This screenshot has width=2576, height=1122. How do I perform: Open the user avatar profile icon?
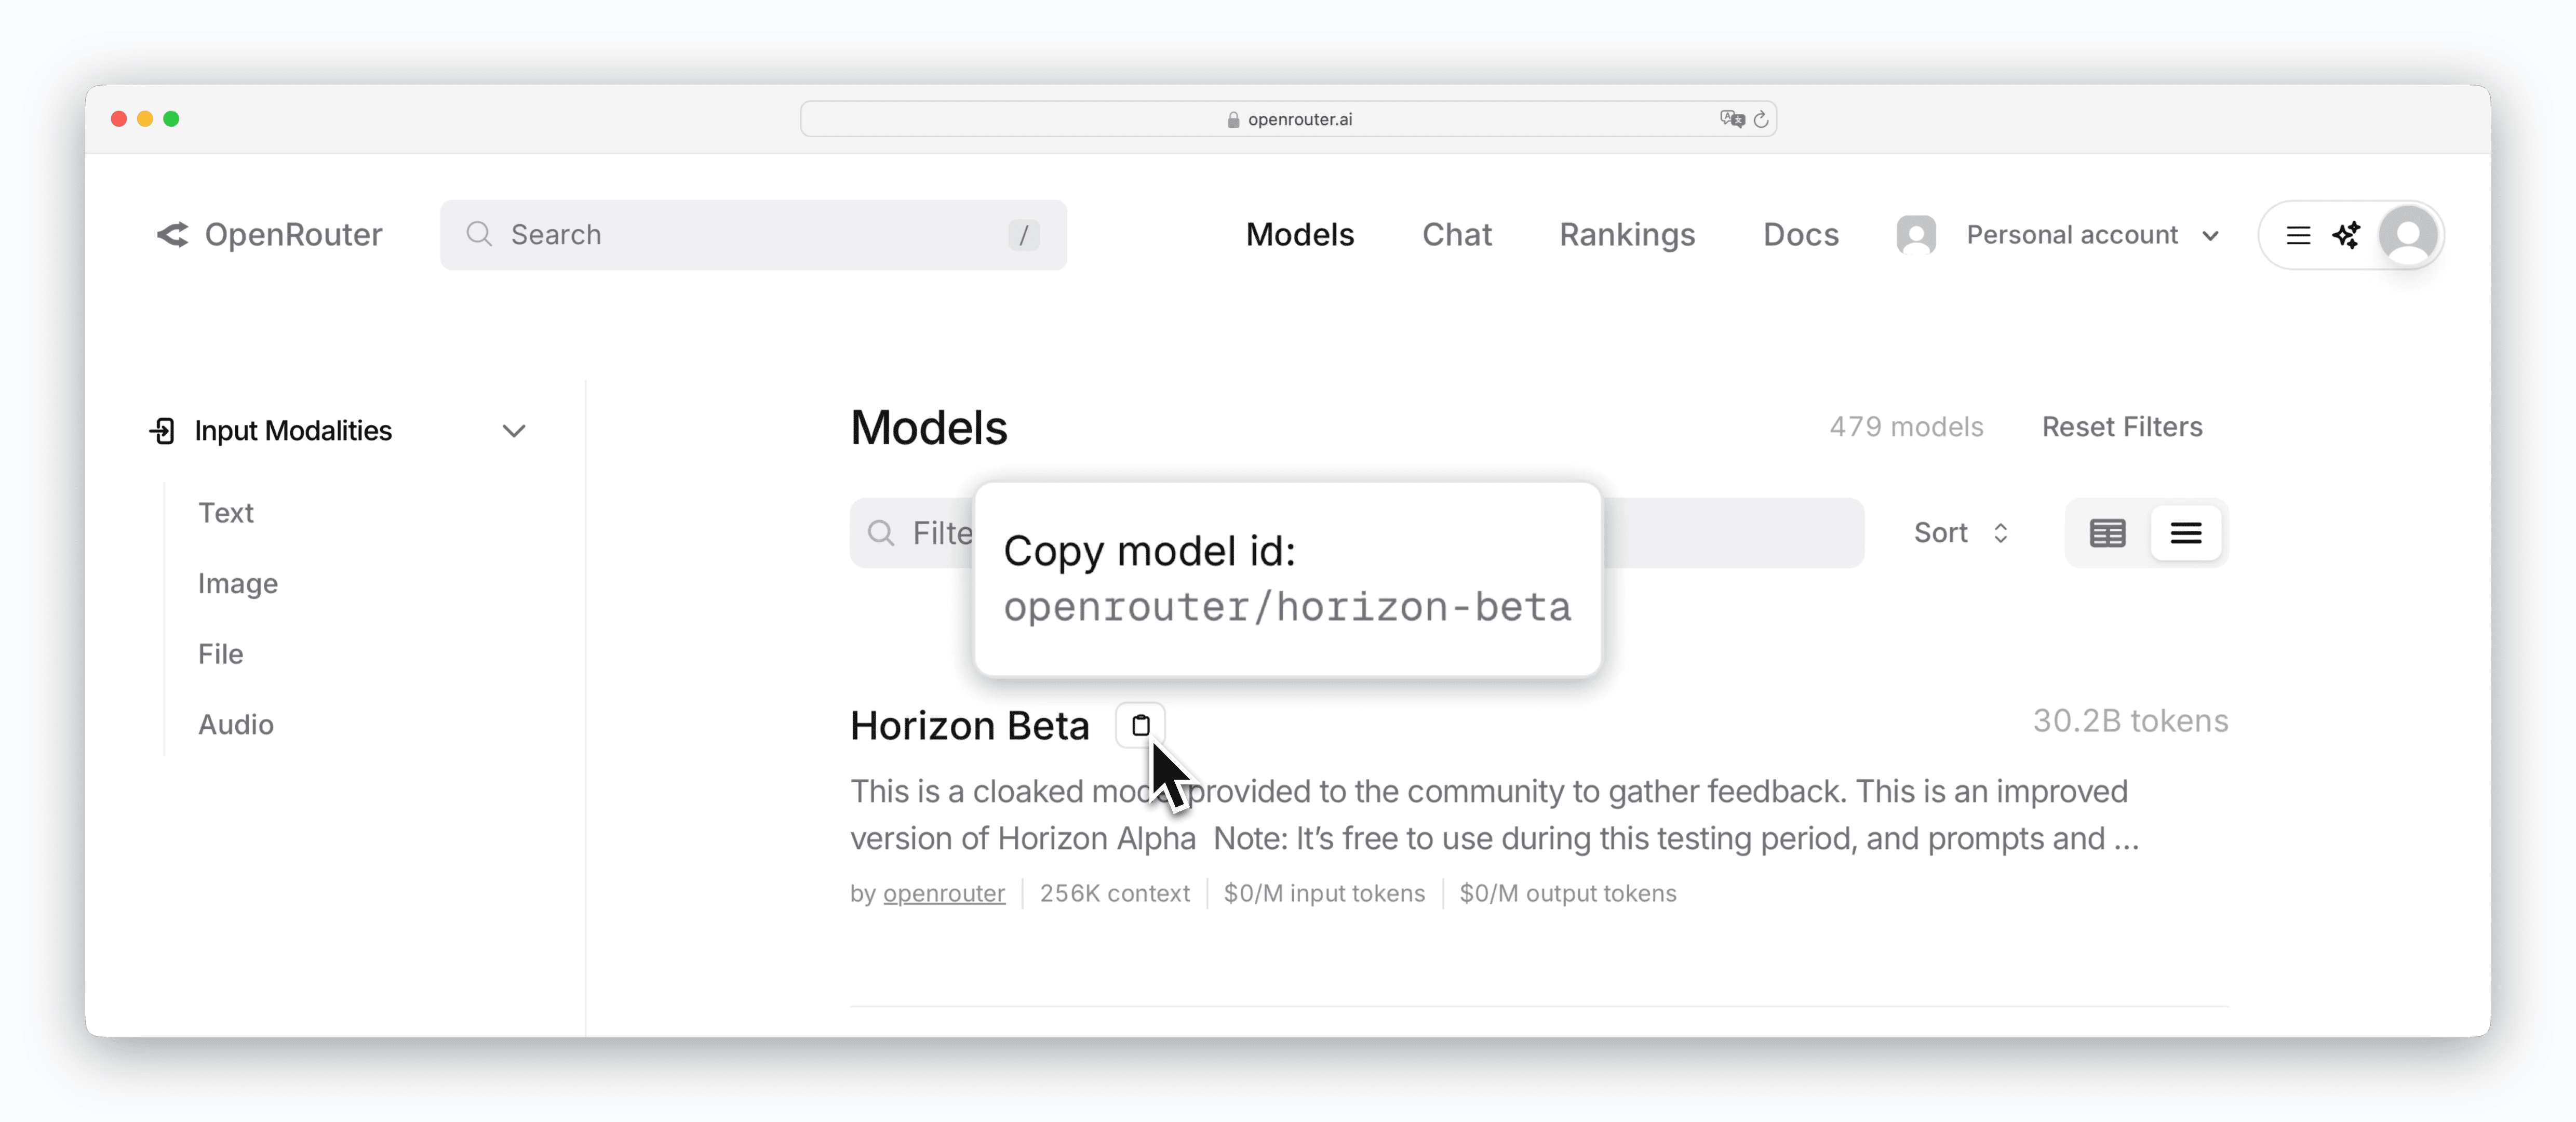point(2408,235)
